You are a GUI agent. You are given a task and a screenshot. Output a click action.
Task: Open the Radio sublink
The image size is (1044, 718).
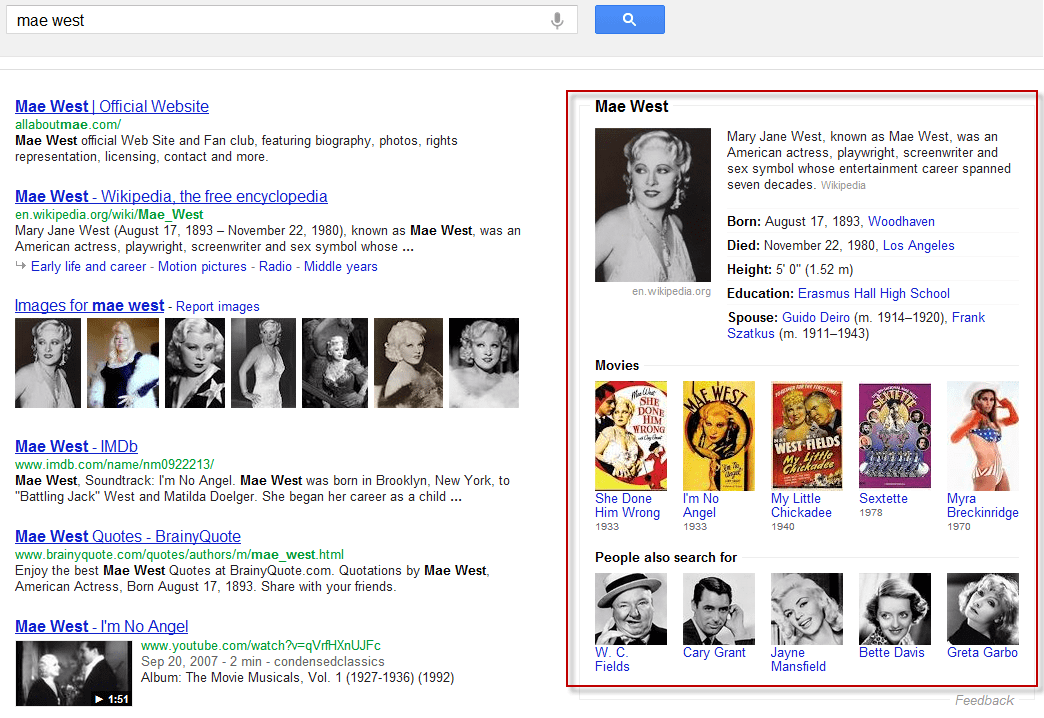(276, 266)
